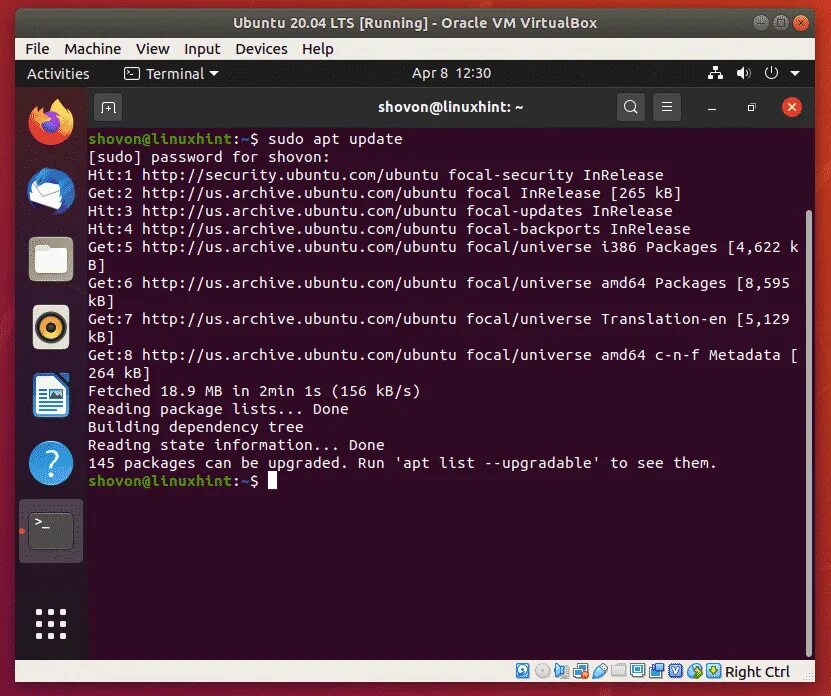Click 'Fetched 18.9 MB in 2min 1s' line

tap(254, 391)
